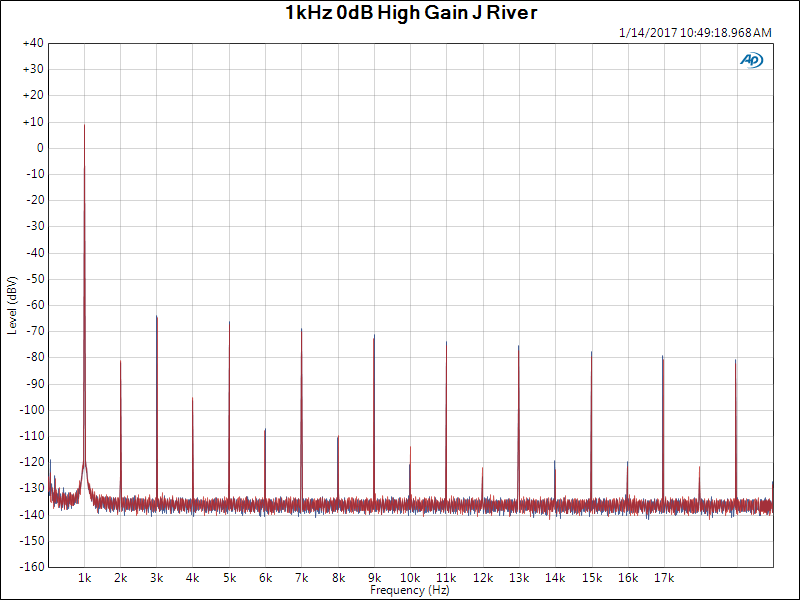Click the "-150" level axis value
Image resolution: width=800 pixels, height=600 pixels.
pos(33,541)
